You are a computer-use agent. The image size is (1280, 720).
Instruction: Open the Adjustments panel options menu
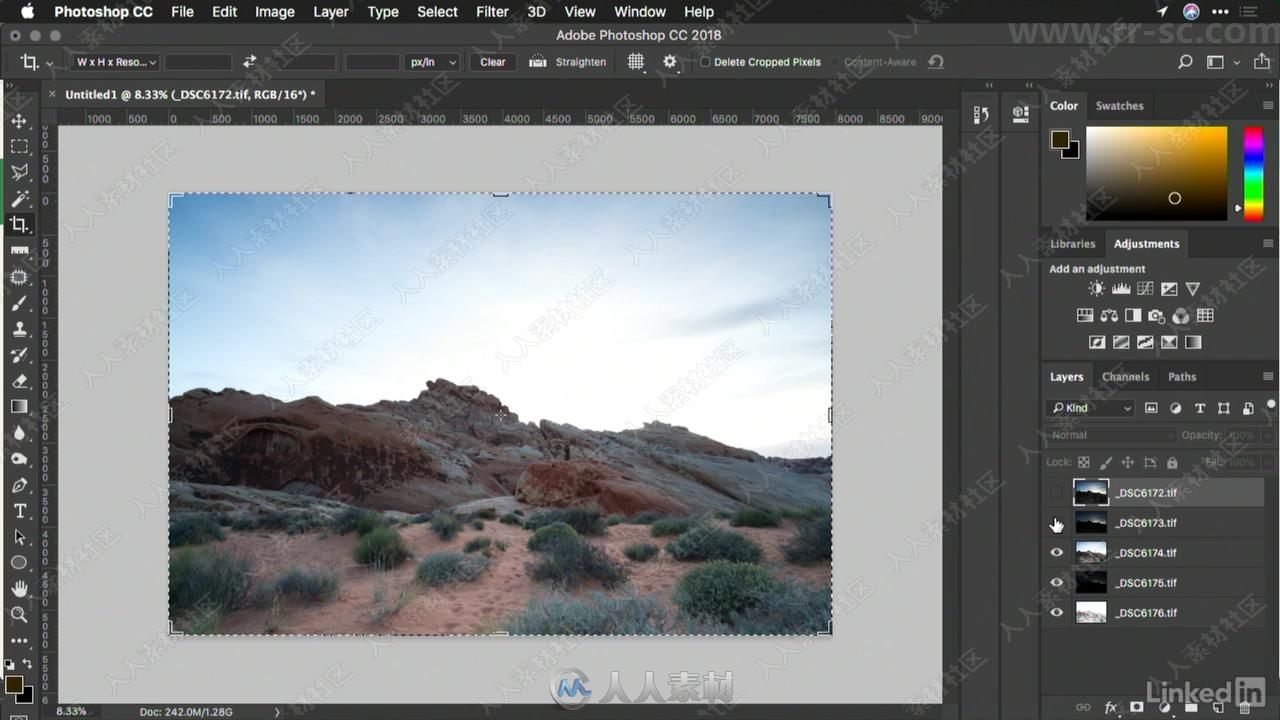(x=1268, y=243)
